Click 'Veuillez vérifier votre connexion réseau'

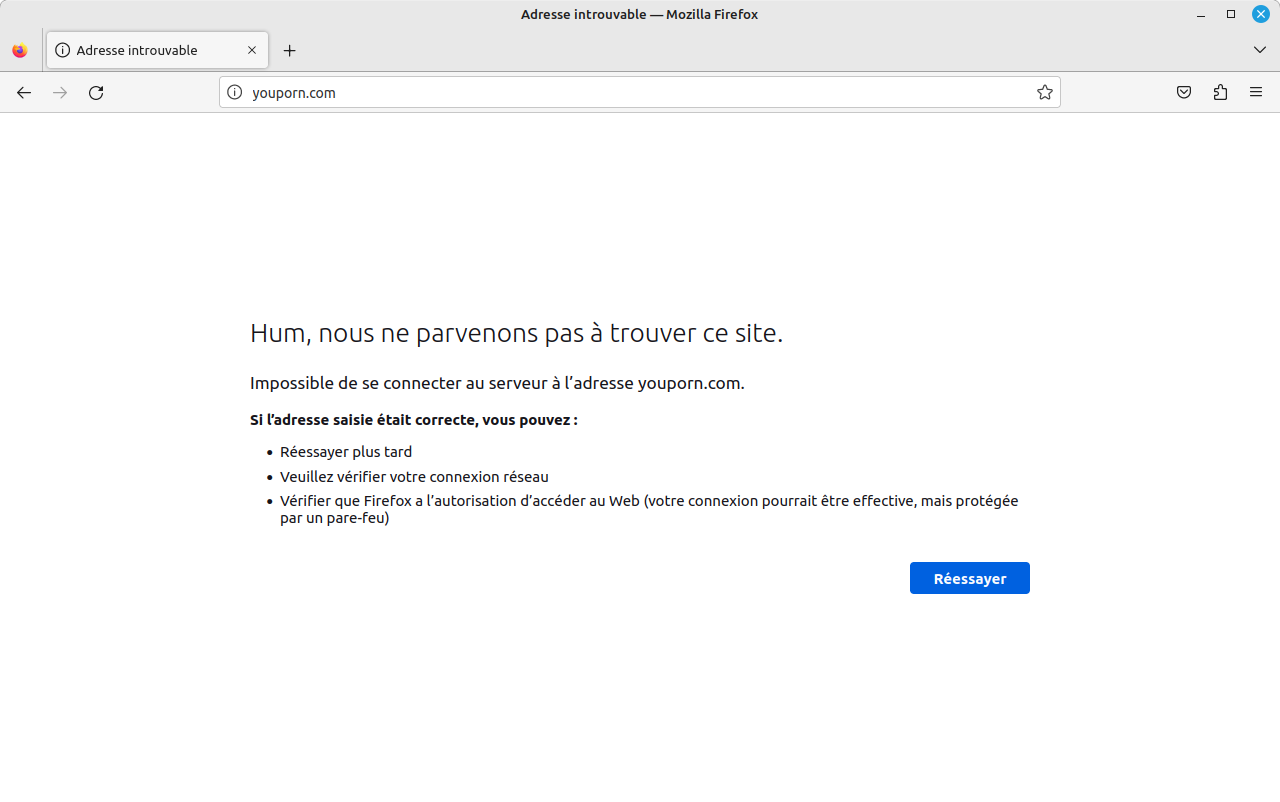pyautogui.click(x=414, y=477)
